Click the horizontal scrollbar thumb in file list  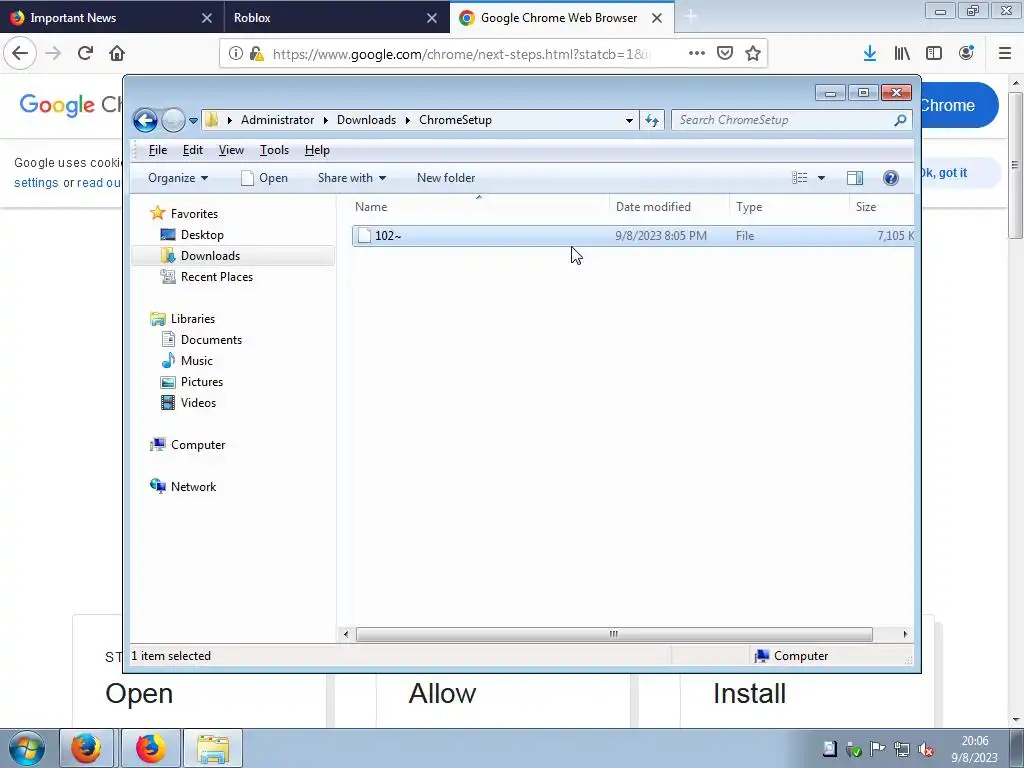(614, 634)
